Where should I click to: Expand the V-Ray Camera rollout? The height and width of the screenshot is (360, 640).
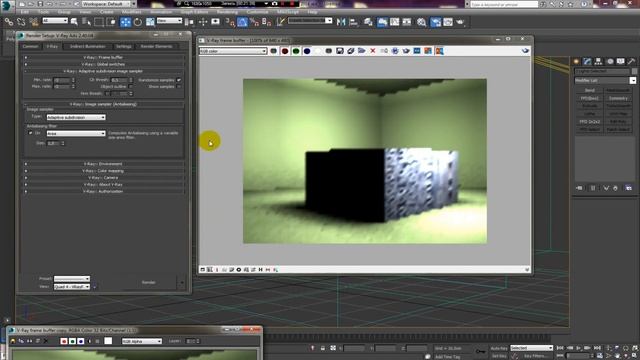click(103, 178)
